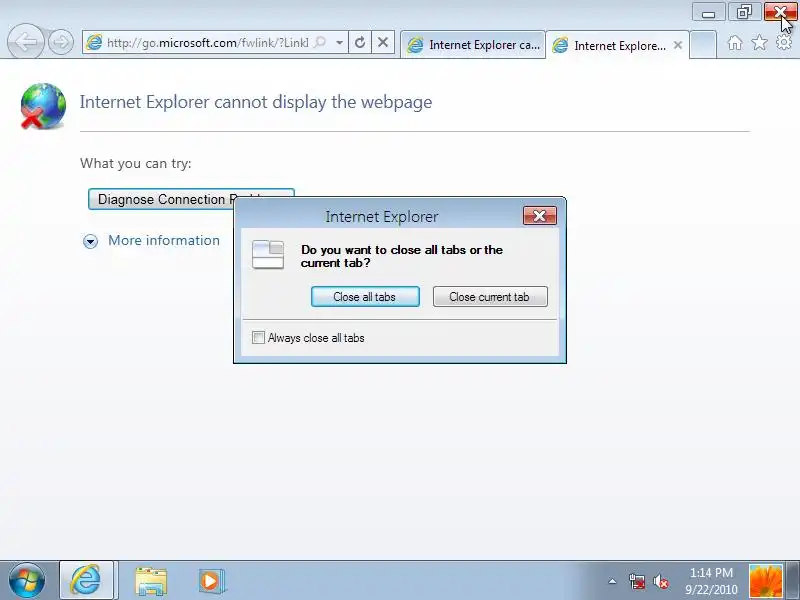Minimize the Internet Explorer window
Image resolution: width=800 pixels, height=600 pixels.
coord(709,12)
